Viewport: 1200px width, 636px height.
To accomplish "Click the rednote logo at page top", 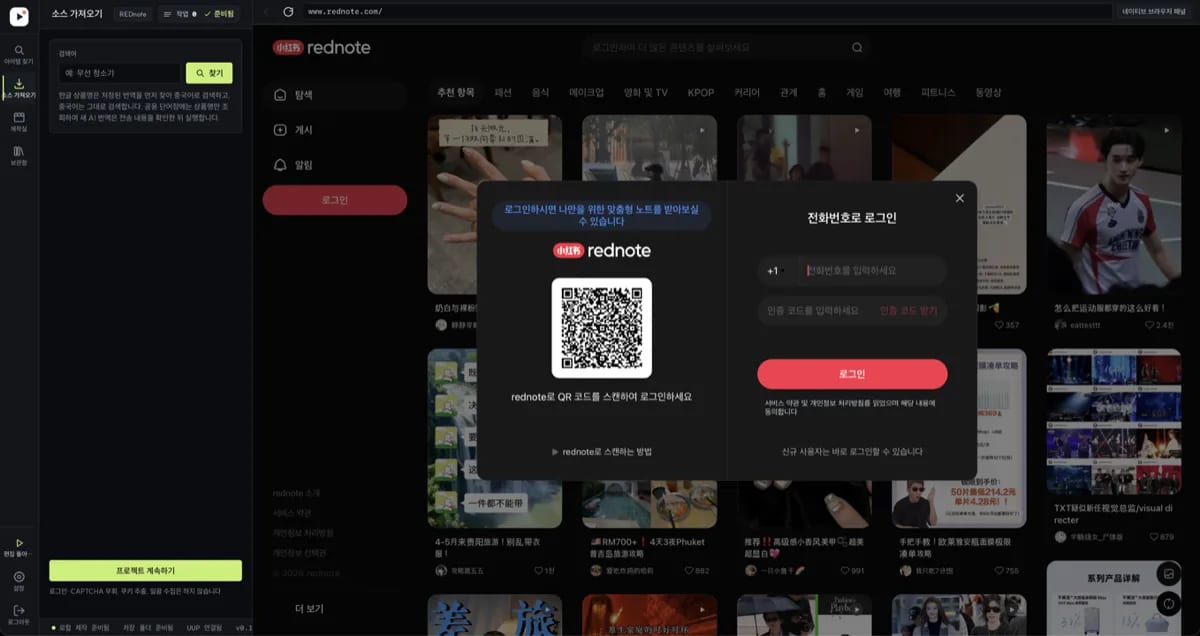I will pos(321,47).
